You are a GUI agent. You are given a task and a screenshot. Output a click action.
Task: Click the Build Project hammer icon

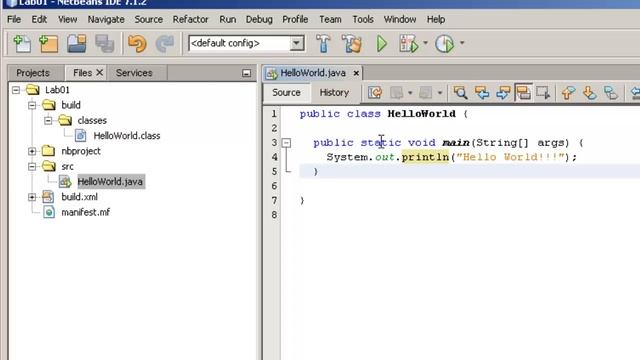click(x=323, y=43)
